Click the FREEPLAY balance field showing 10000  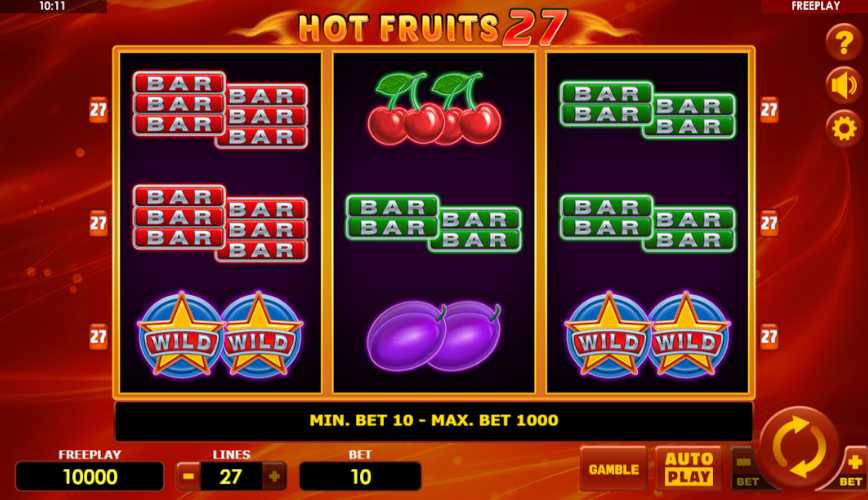pos(90,476)
